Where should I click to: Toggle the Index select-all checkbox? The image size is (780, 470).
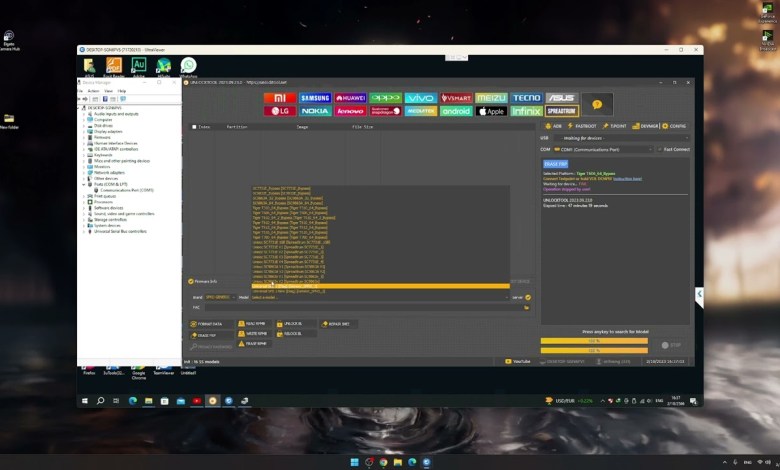click(x=195, y=127)
